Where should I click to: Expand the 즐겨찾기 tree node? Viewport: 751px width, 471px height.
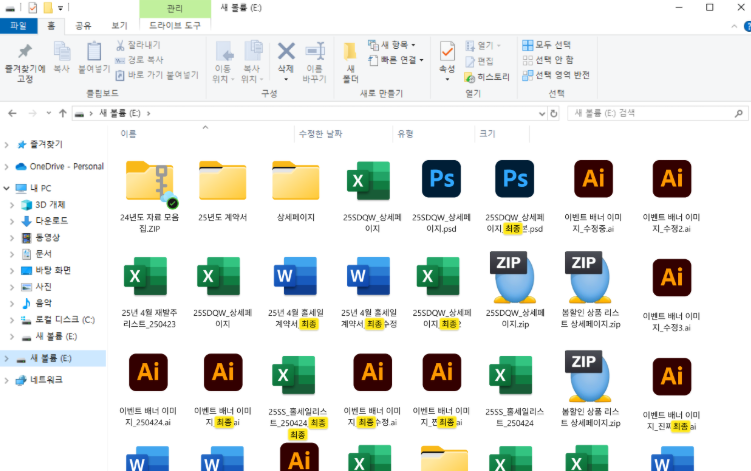[x=6, y=145]
